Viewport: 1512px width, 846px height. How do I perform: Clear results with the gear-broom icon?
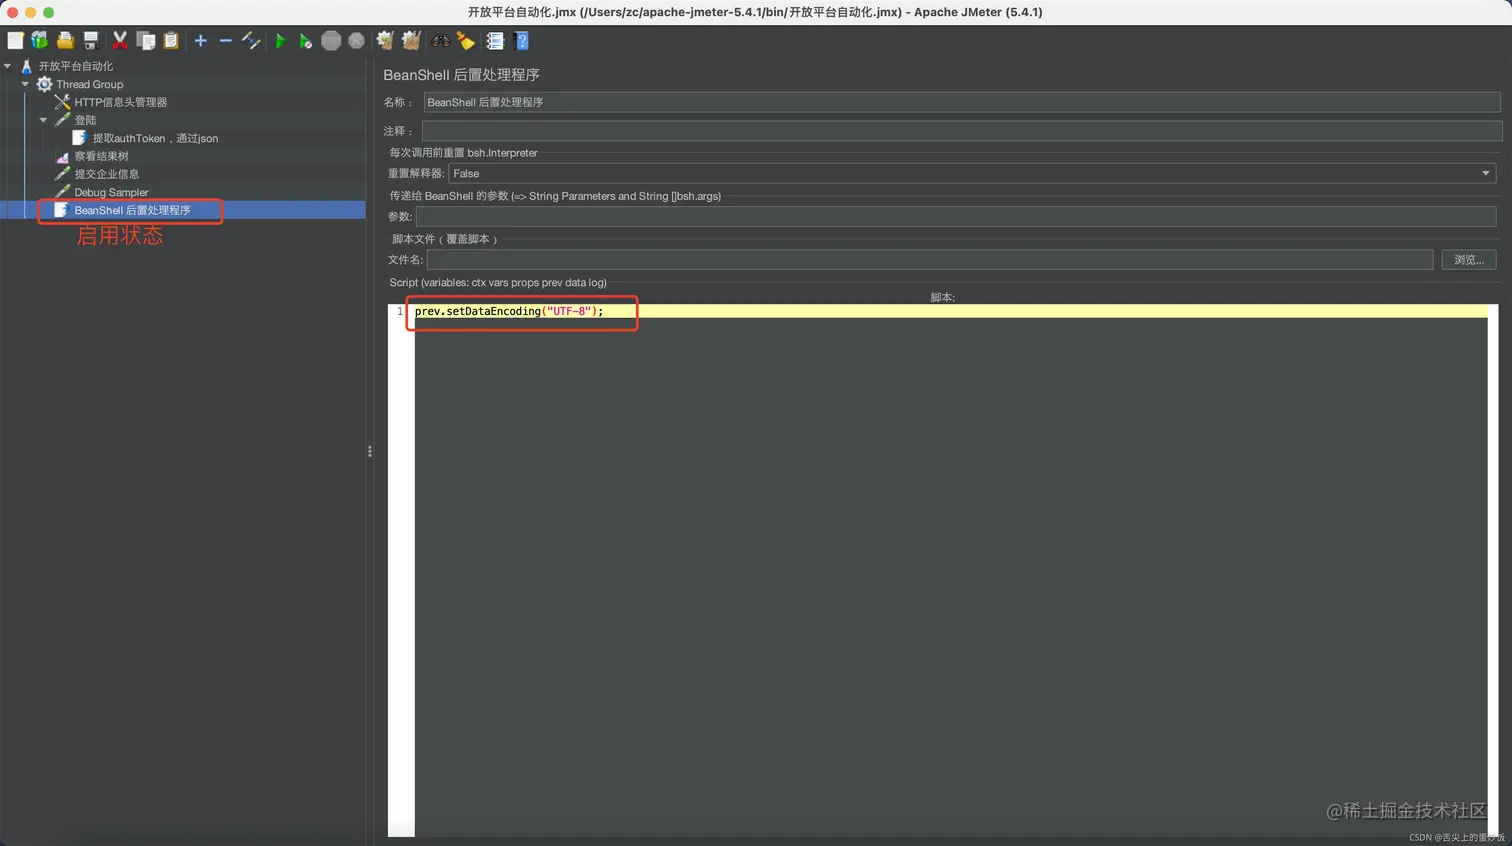pos(385,41)
